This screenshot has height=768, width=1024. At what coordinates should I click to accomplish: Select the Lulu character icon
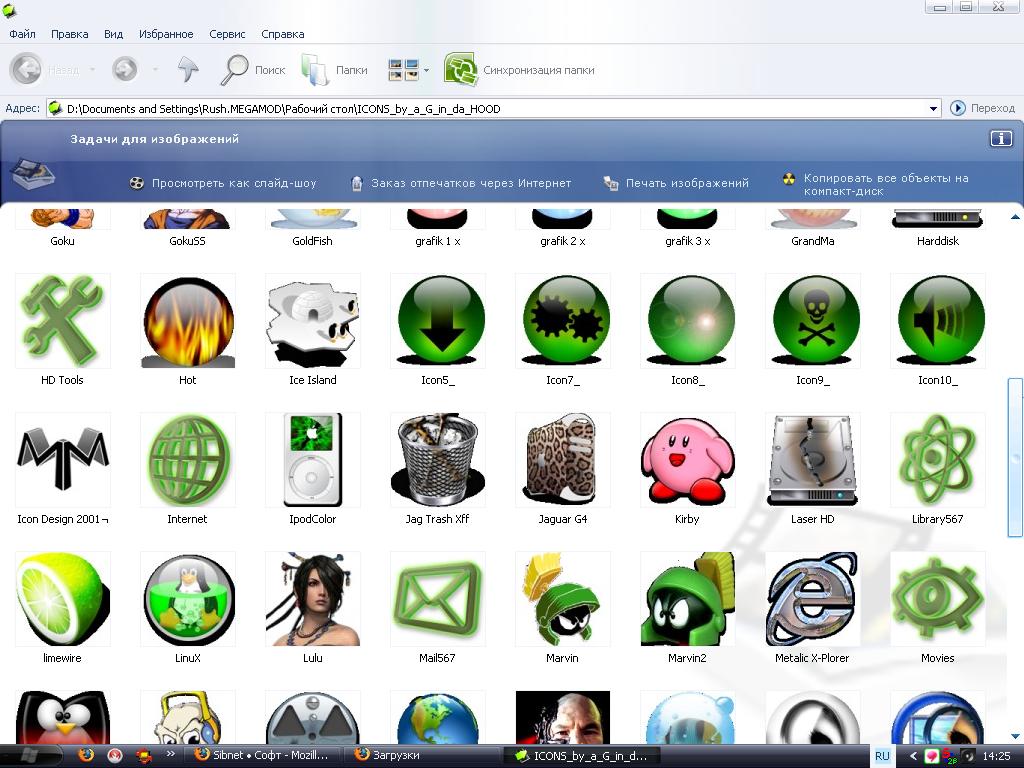[x=313, y=599]
